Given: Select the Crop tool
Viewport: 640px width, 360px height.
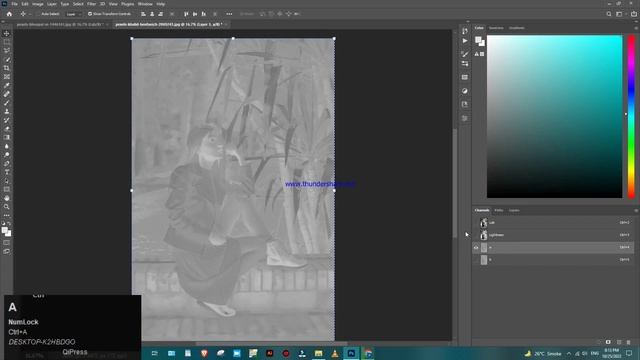Looking at the screenshot, I should point(7,68).
